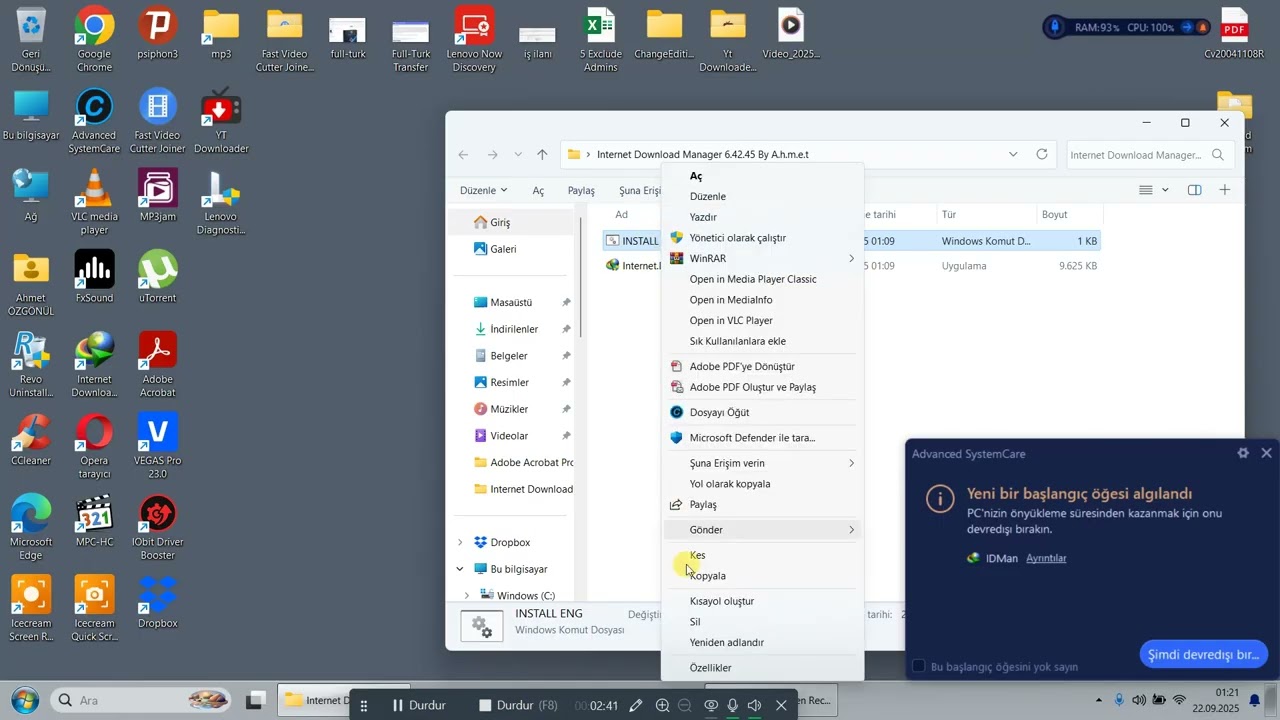Image resolution: width=1280 pixels, height=720 pixels.
Task: Click recorder zoom in icon
Action: click(662, 705)
